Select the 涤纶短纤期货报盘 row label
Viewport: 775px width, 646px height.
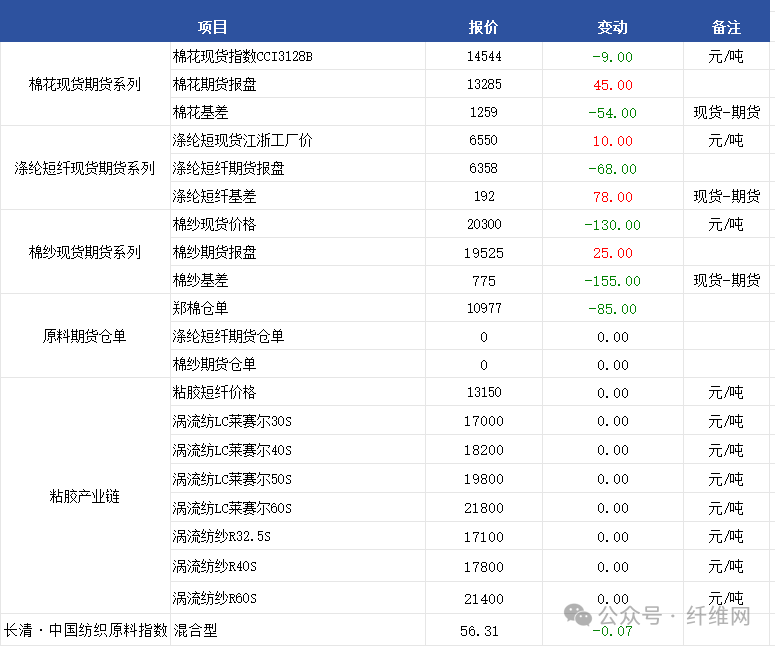click(229, 169)
